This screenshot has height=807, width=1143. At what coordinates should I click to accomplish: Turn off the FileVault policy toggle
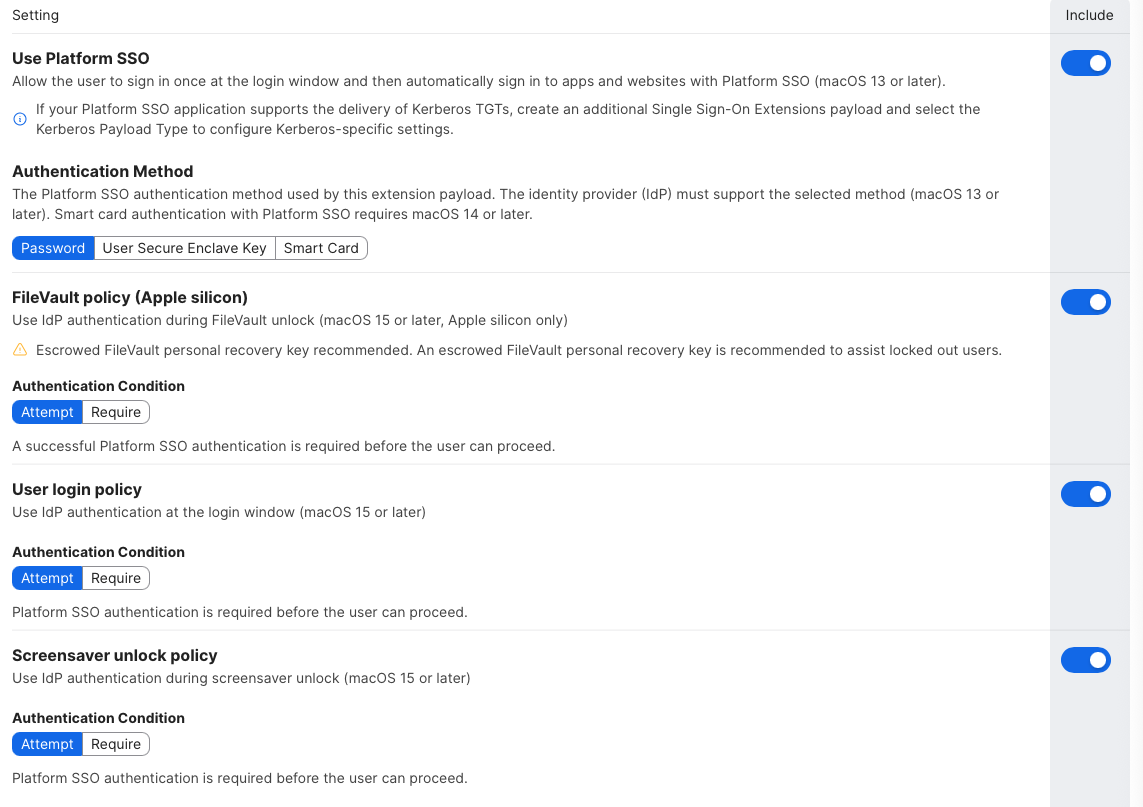(1085, 302)
